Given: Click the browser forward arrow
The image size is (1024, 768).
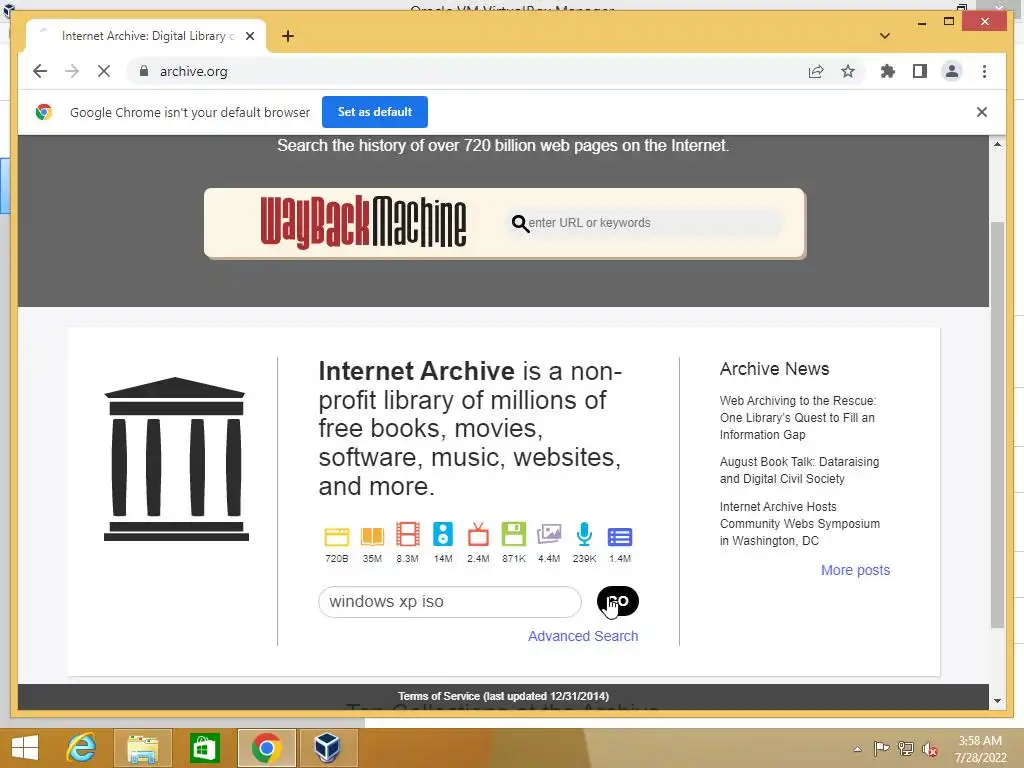Looking at the screenshot, I should (72, 71).
